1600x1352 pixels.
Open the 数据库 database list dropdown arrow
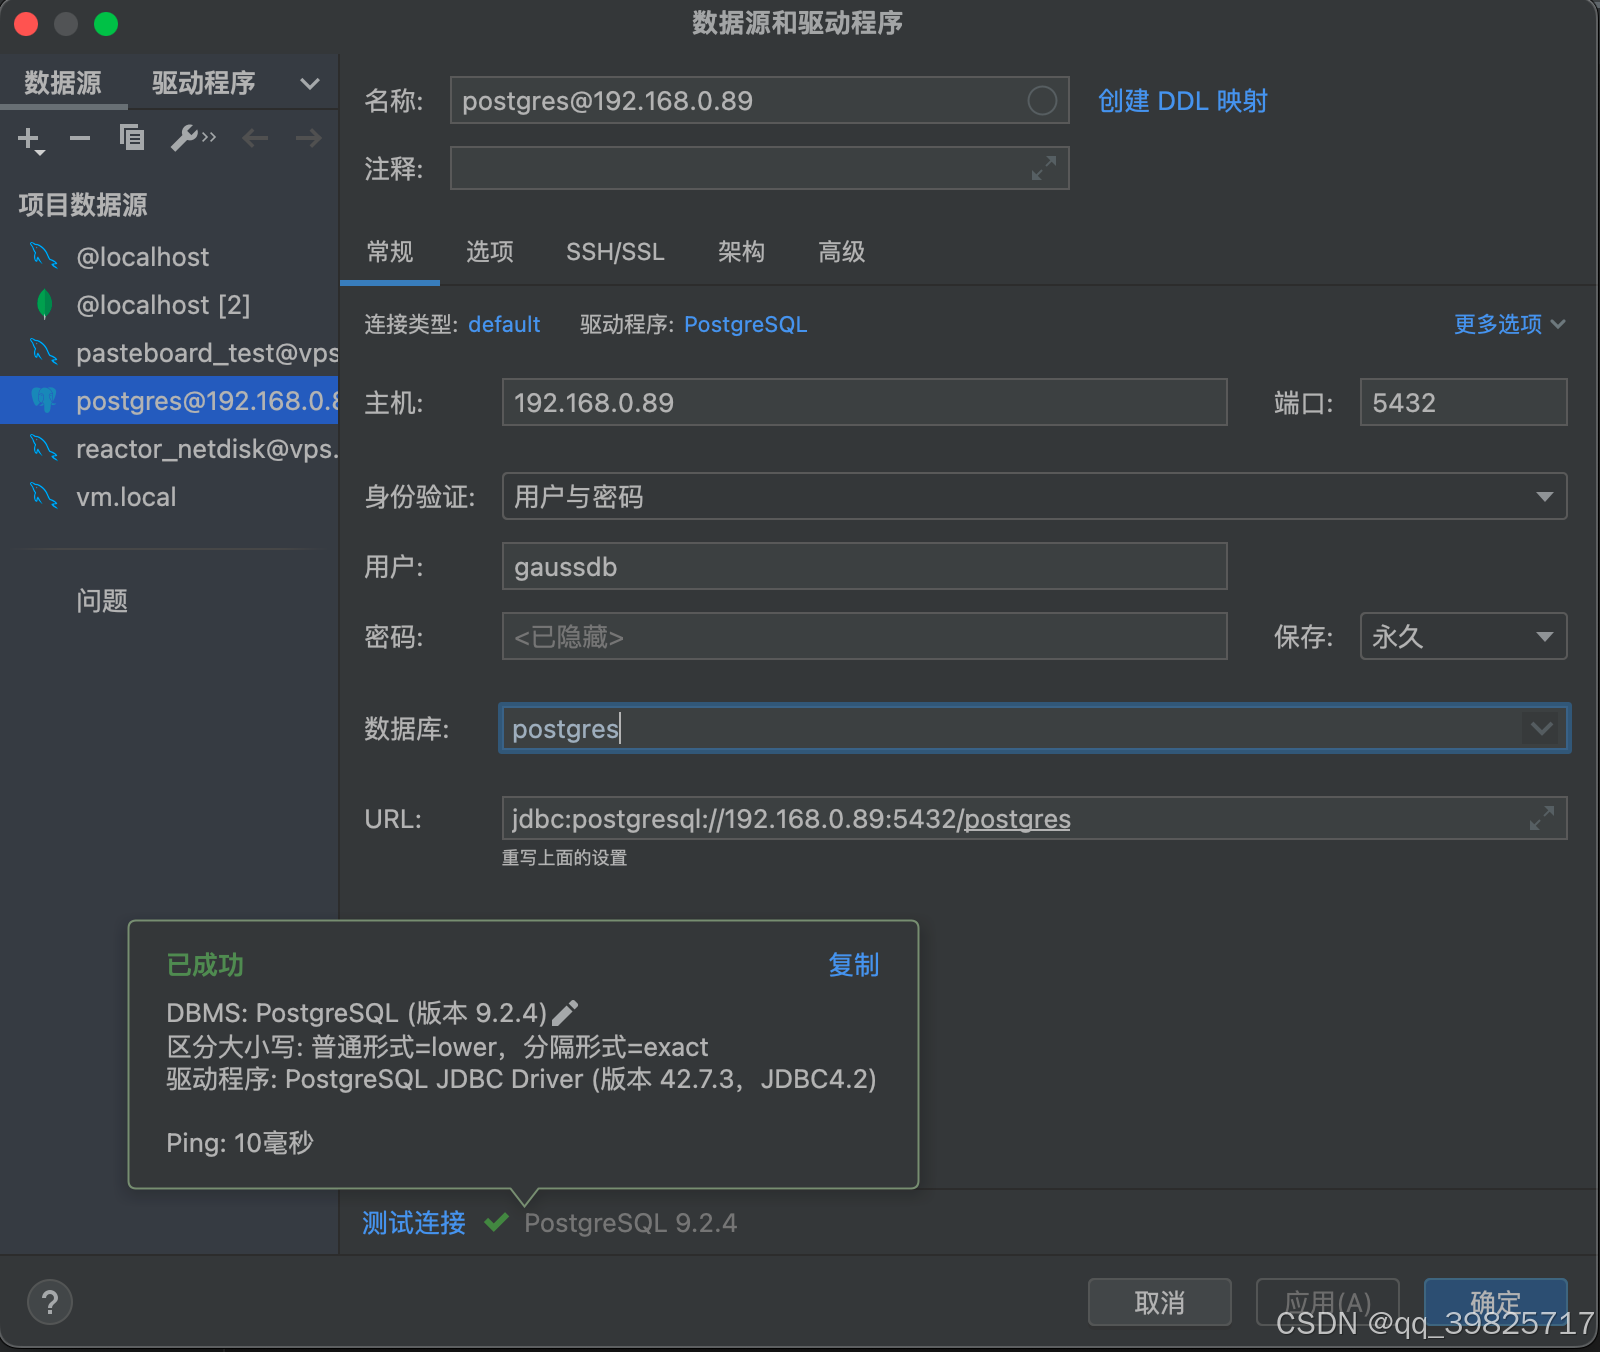[1541, 729]
